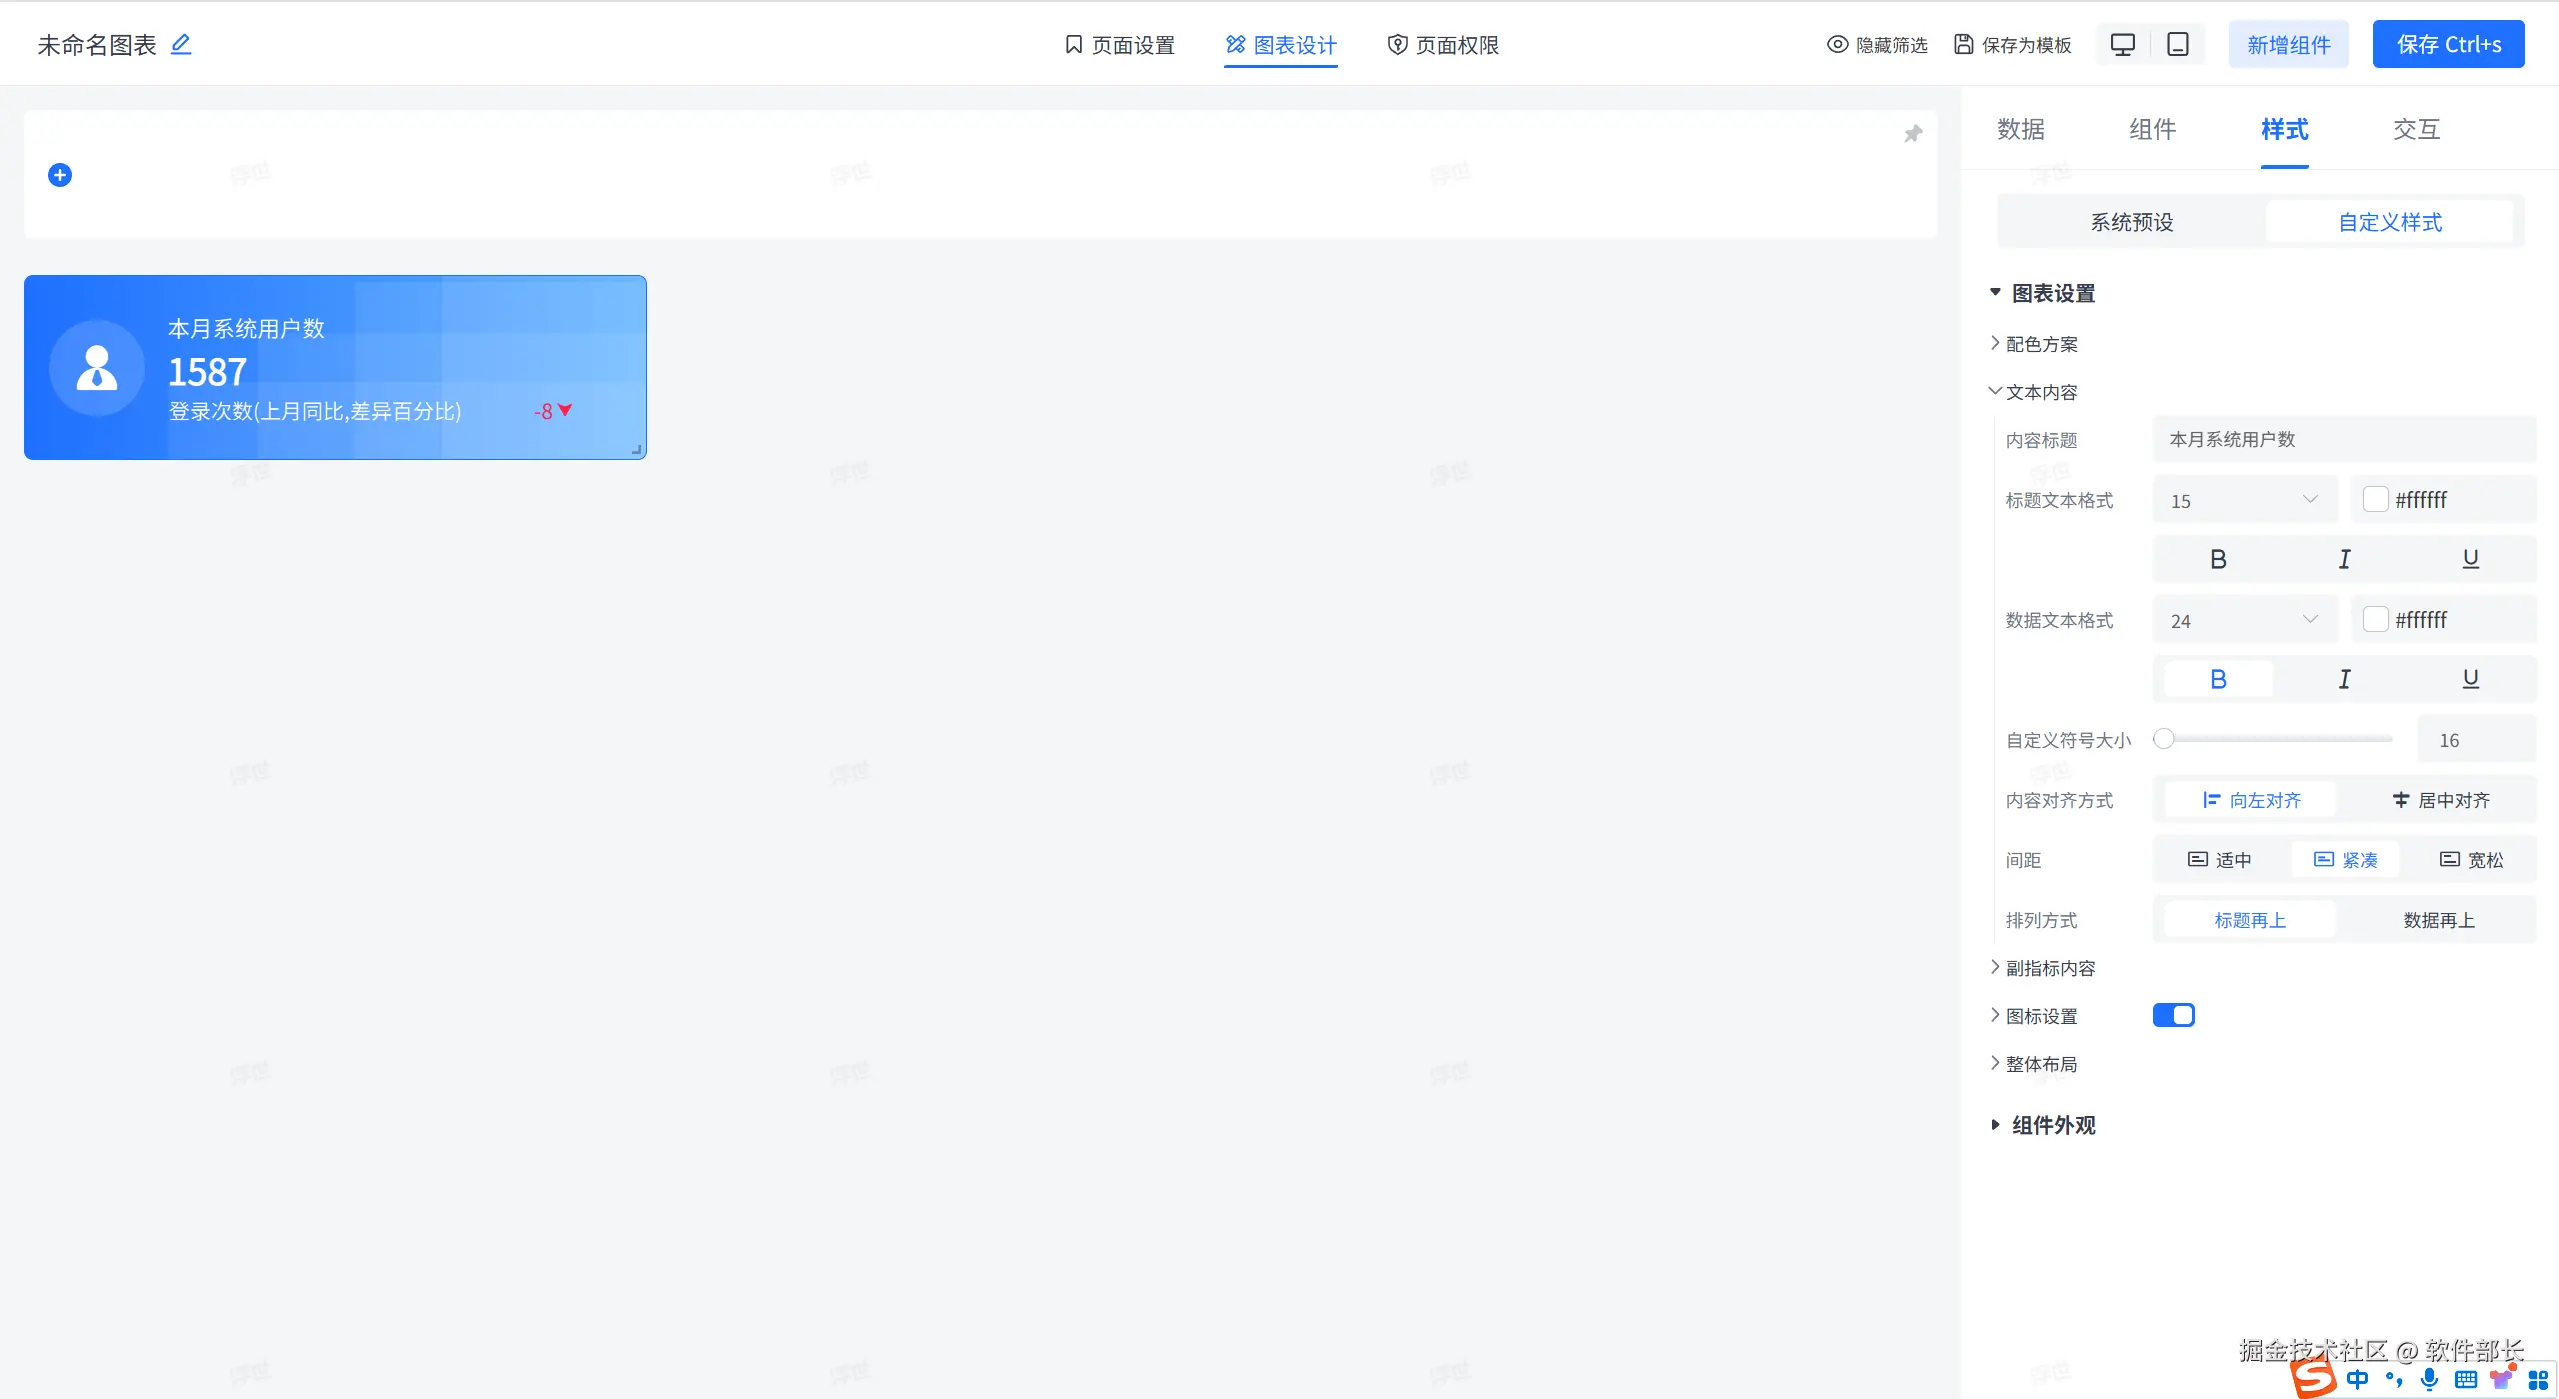
Task: Click the pin icon on filter bar
Action: [1912, 134]
